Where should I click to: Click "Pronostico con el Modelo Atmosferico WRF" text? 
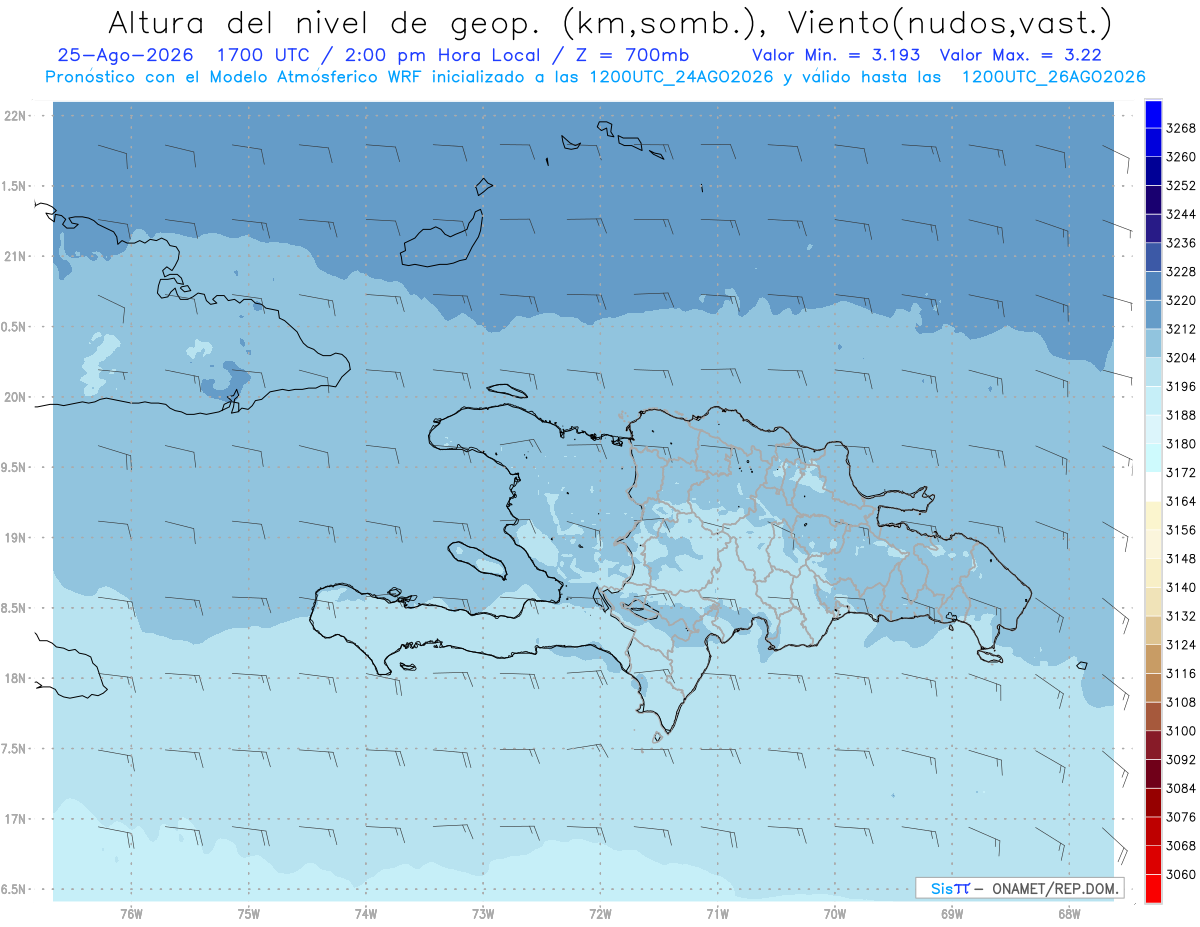point(235,77)
